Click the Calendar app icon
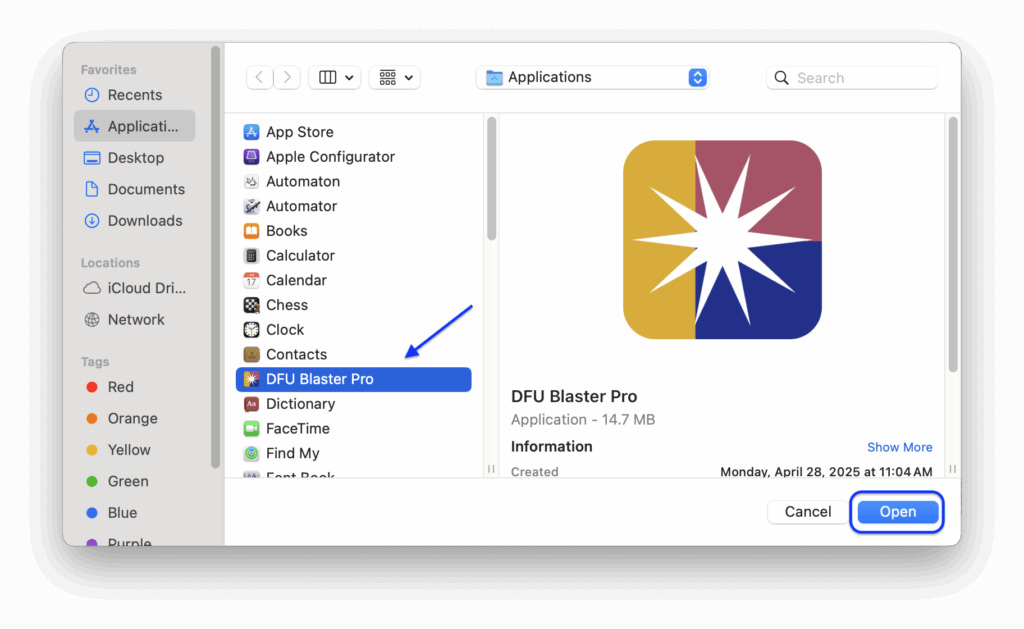The height and width of the screenshot is (629, 1024). [x=251, y=280]
